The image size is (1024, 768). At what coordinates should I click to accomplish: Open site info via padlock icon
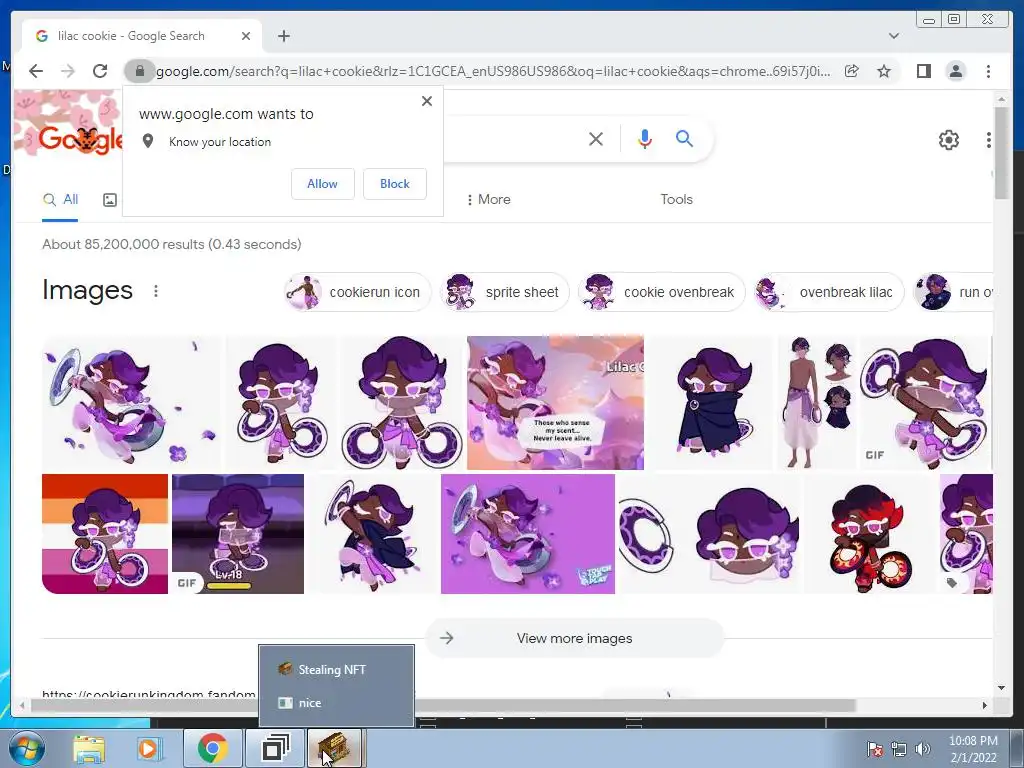pos(139,71)
